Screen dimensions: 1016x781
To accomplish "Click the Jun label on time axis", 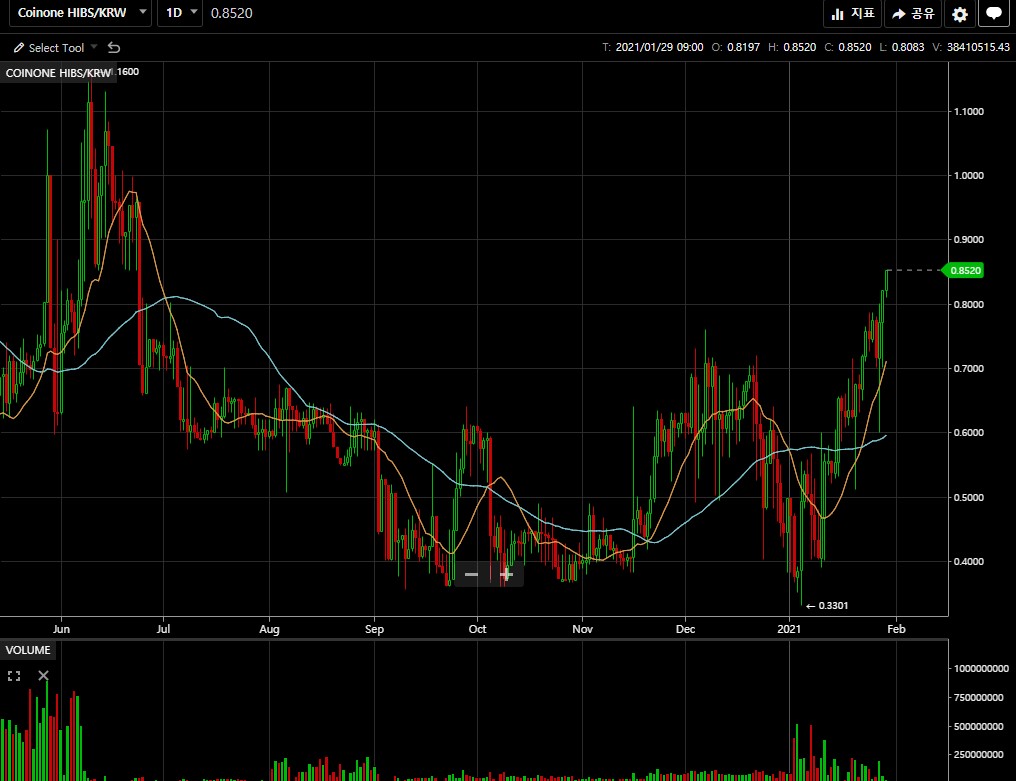I will coord(61,629).
